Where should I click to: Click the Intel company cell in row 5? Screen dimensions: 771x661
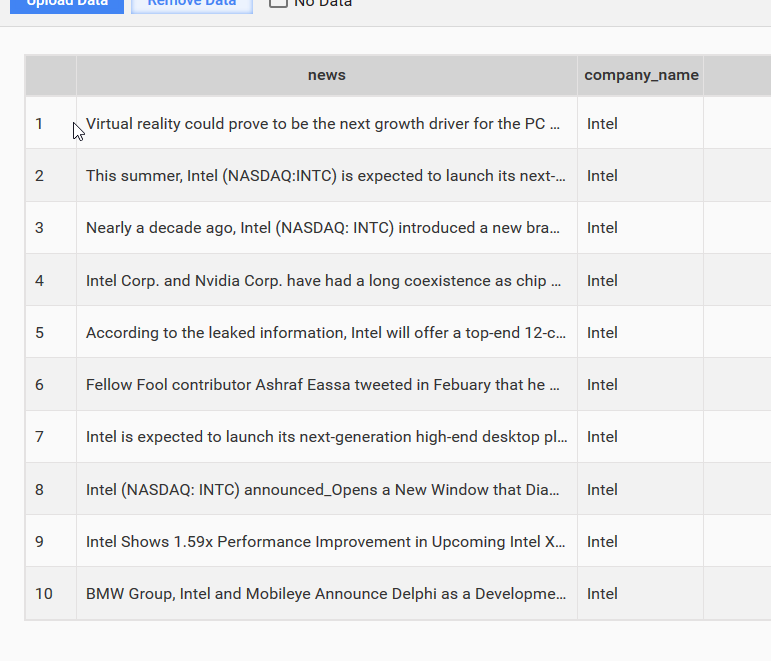[641, 332]
